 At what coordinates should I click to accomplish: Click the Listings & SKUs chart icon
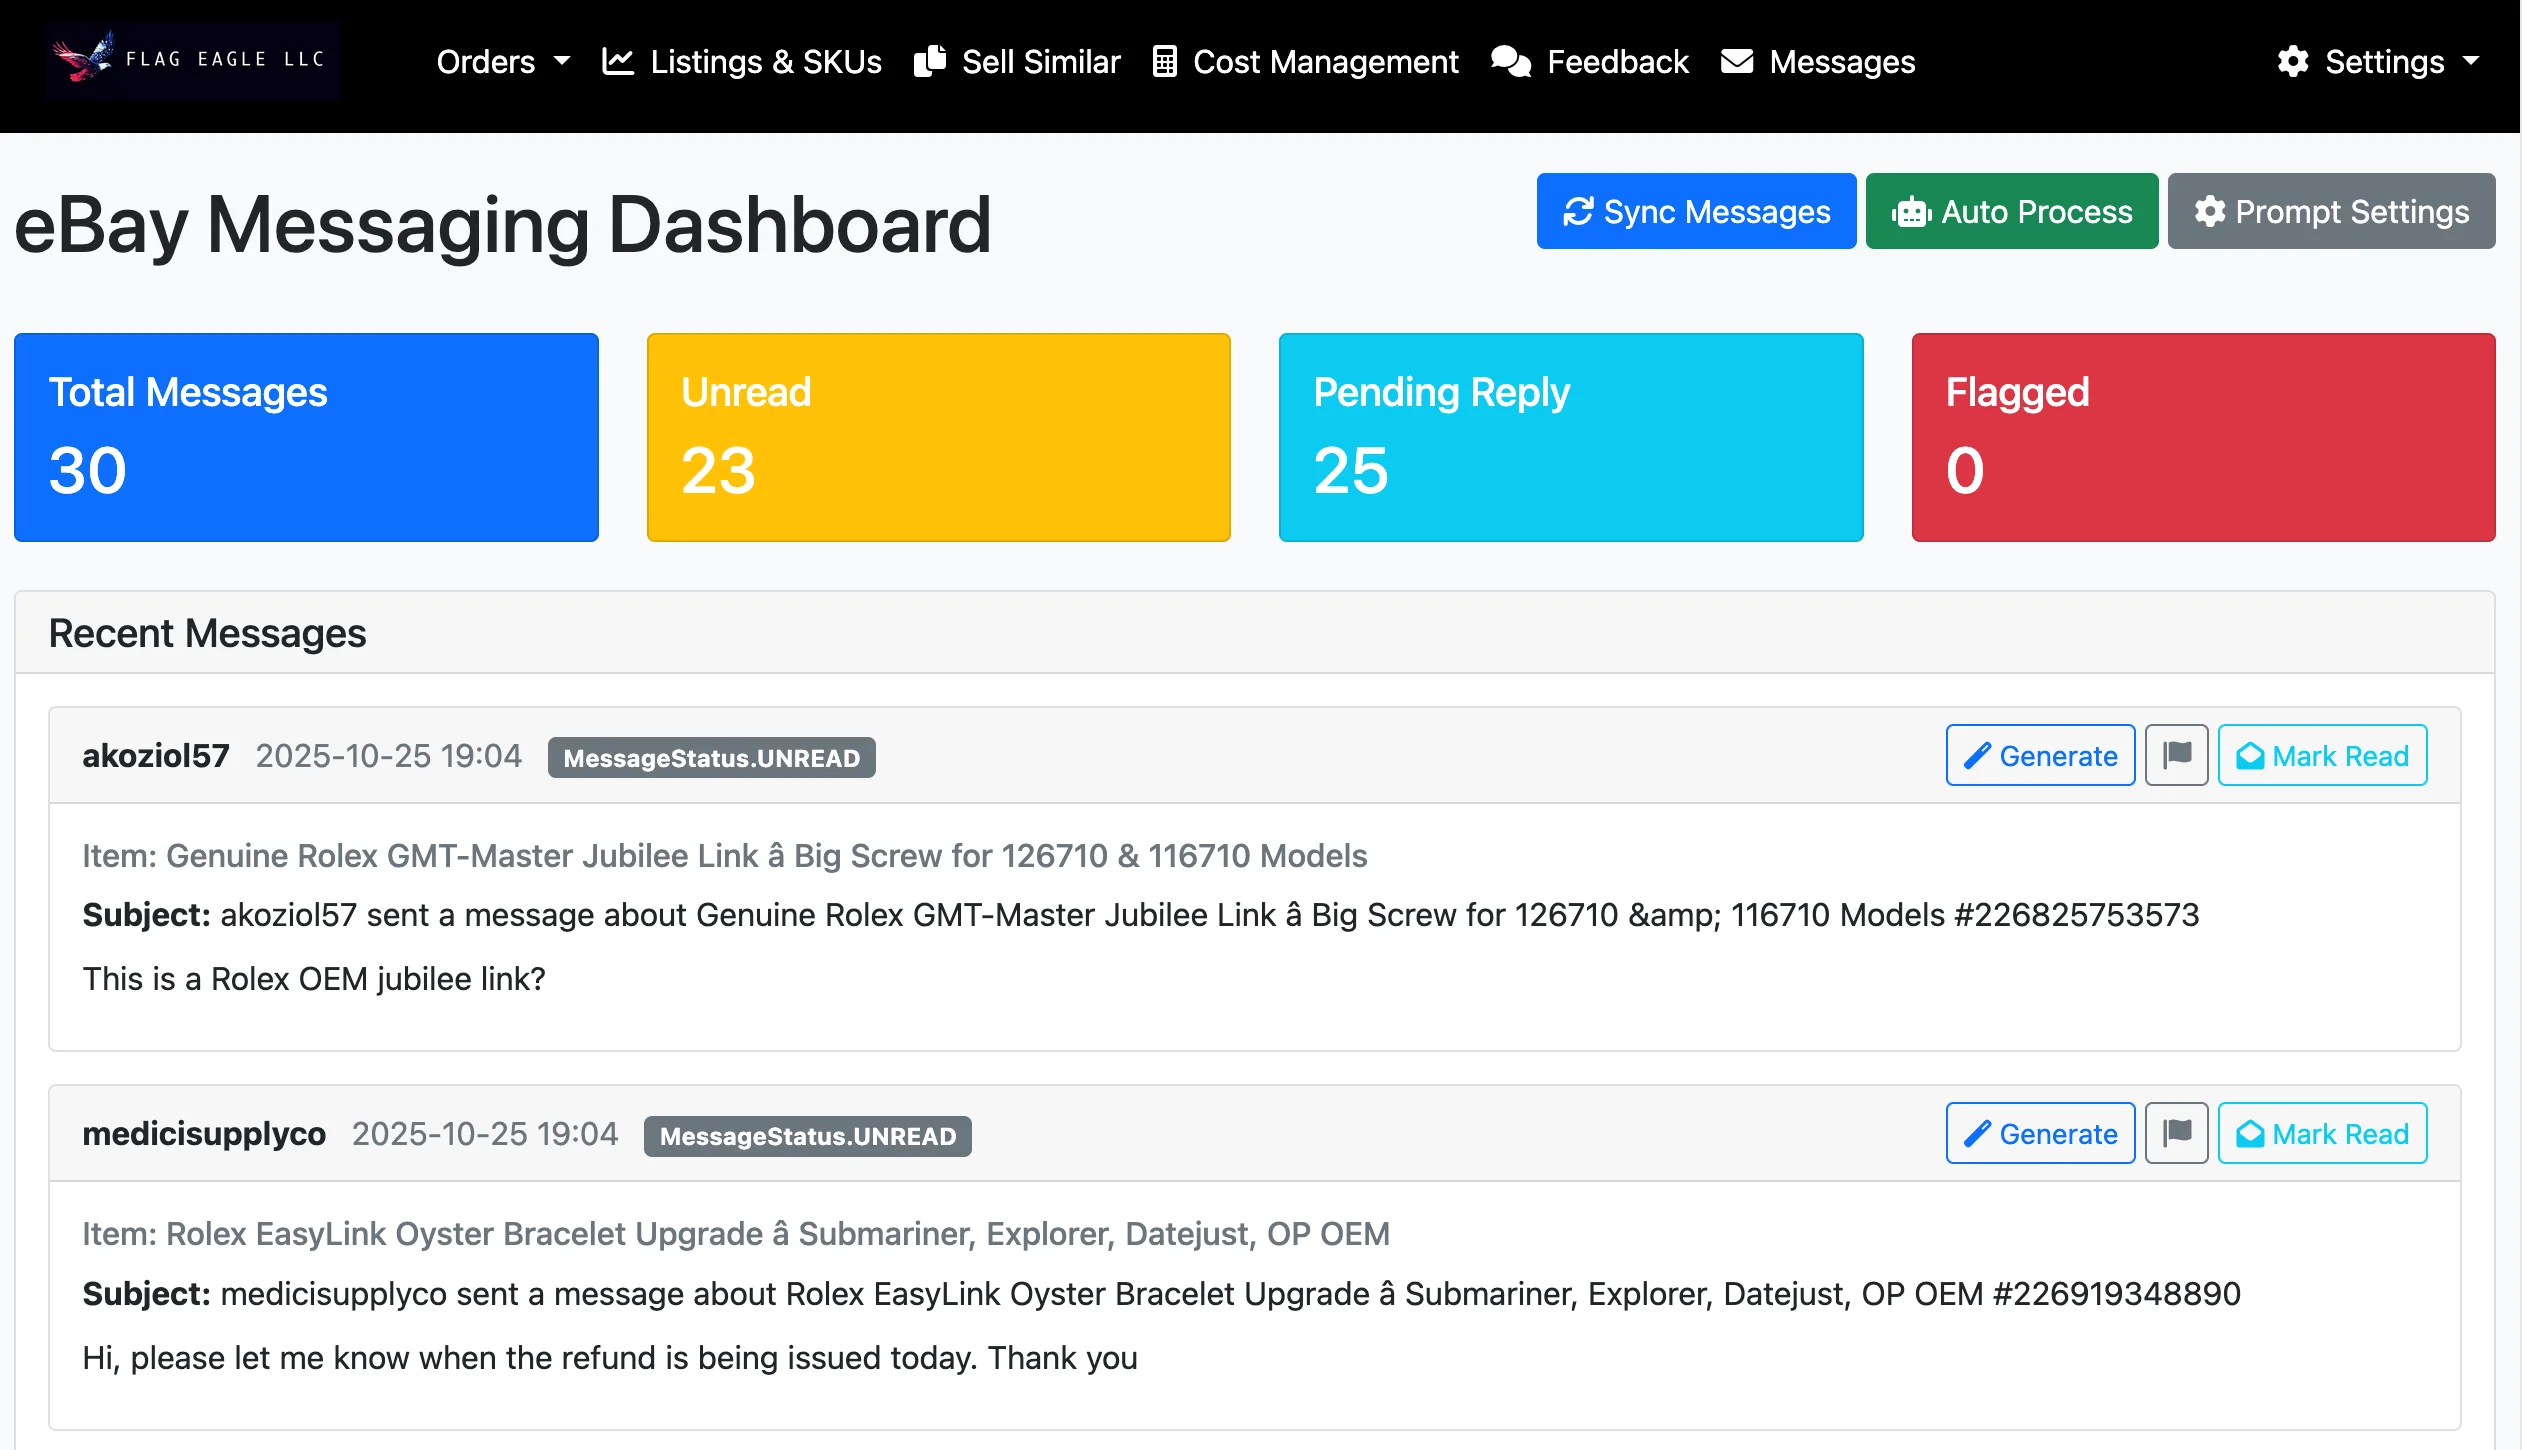point(618,62)
